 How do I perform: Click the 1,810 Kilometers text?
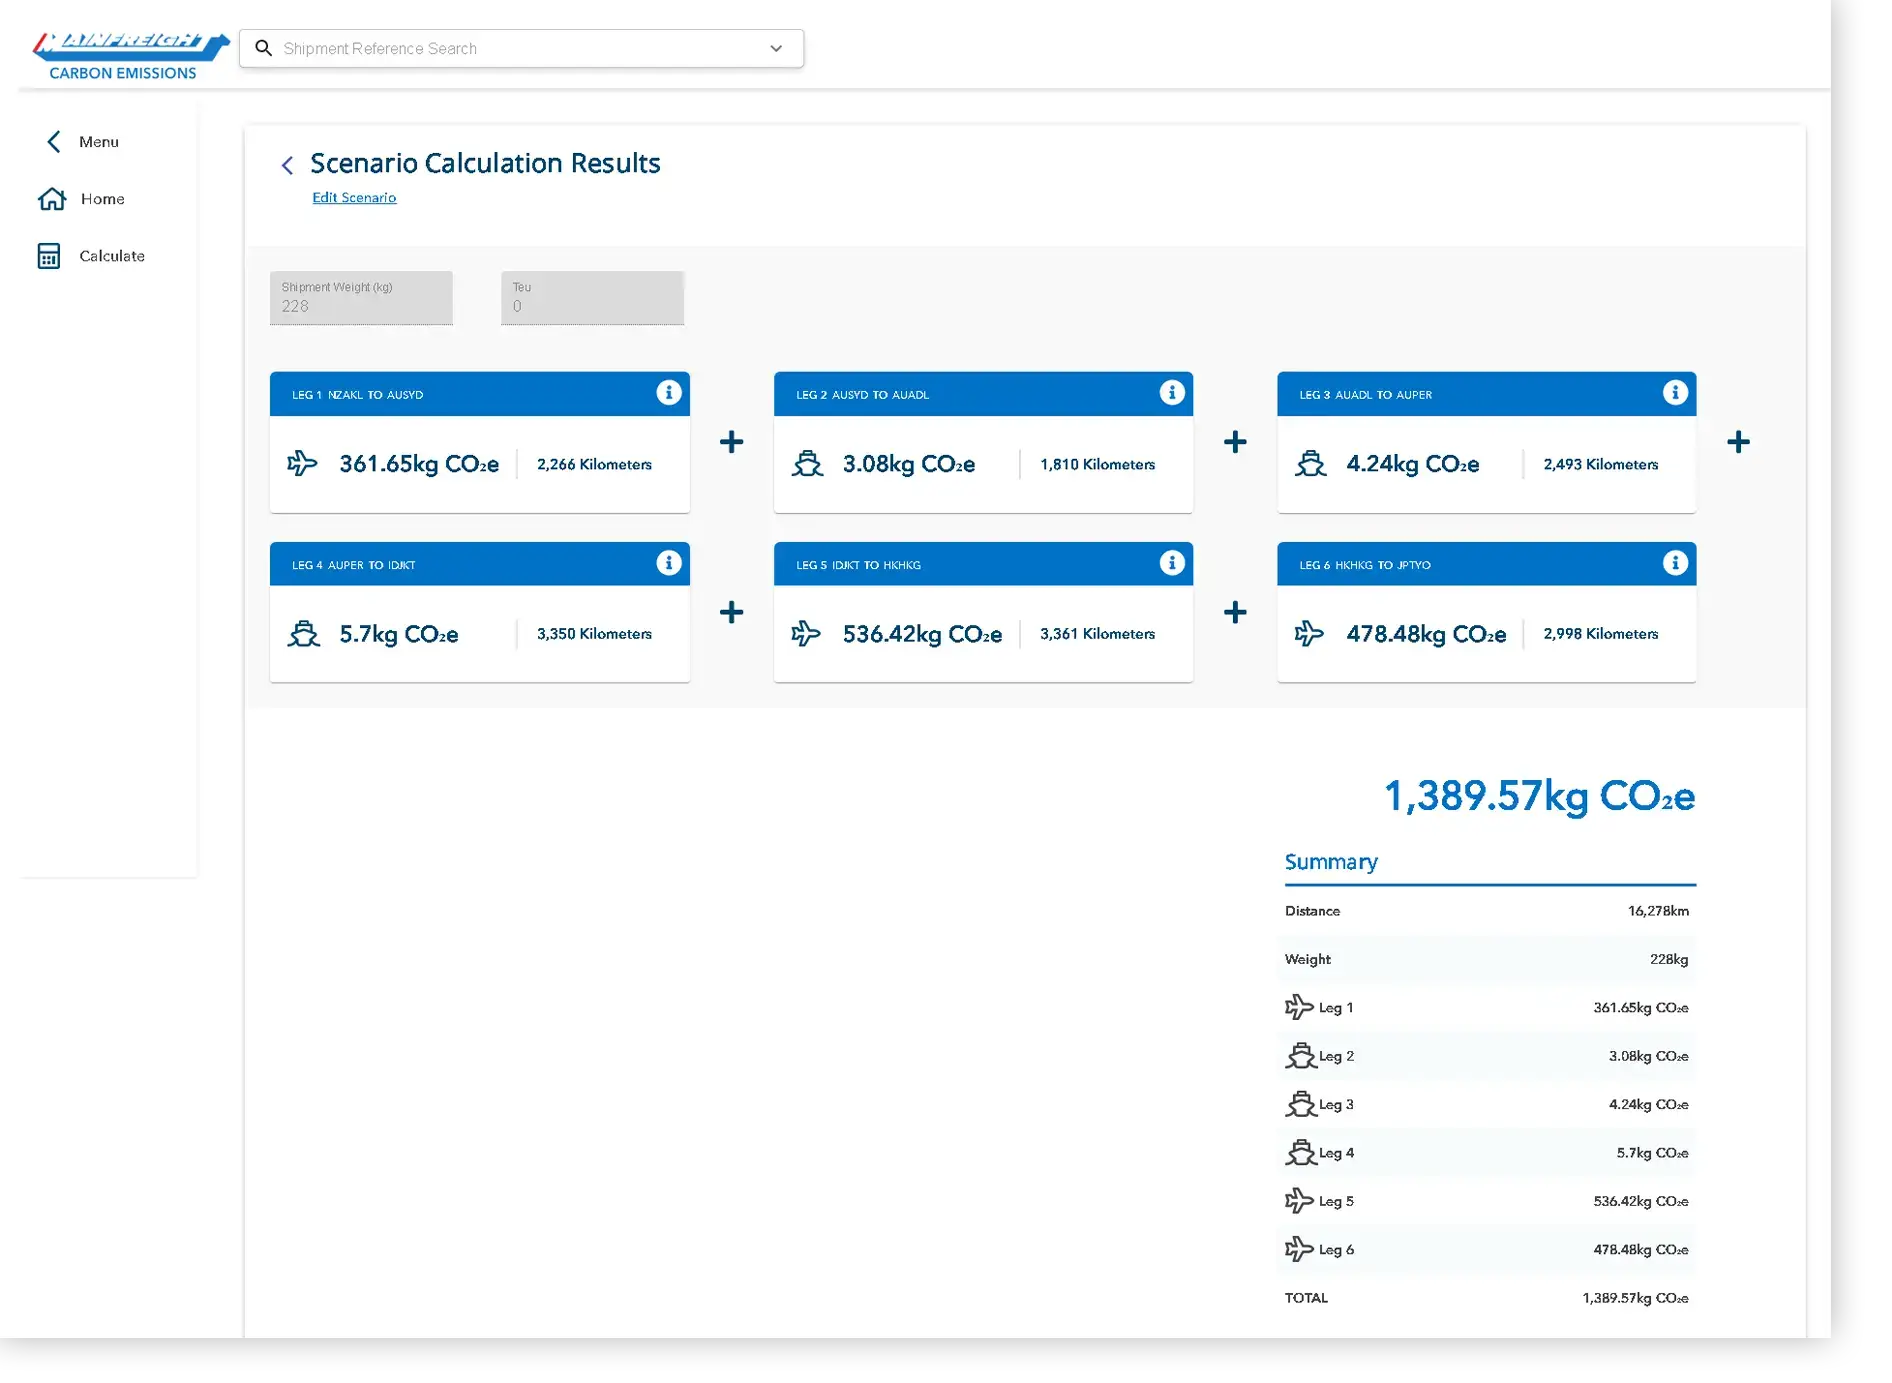click(x=1097, y=464)
